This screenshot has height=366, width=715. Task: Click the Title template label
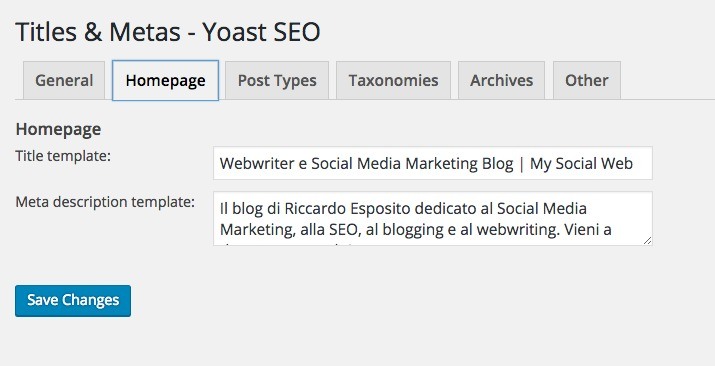tap(63, 156)
